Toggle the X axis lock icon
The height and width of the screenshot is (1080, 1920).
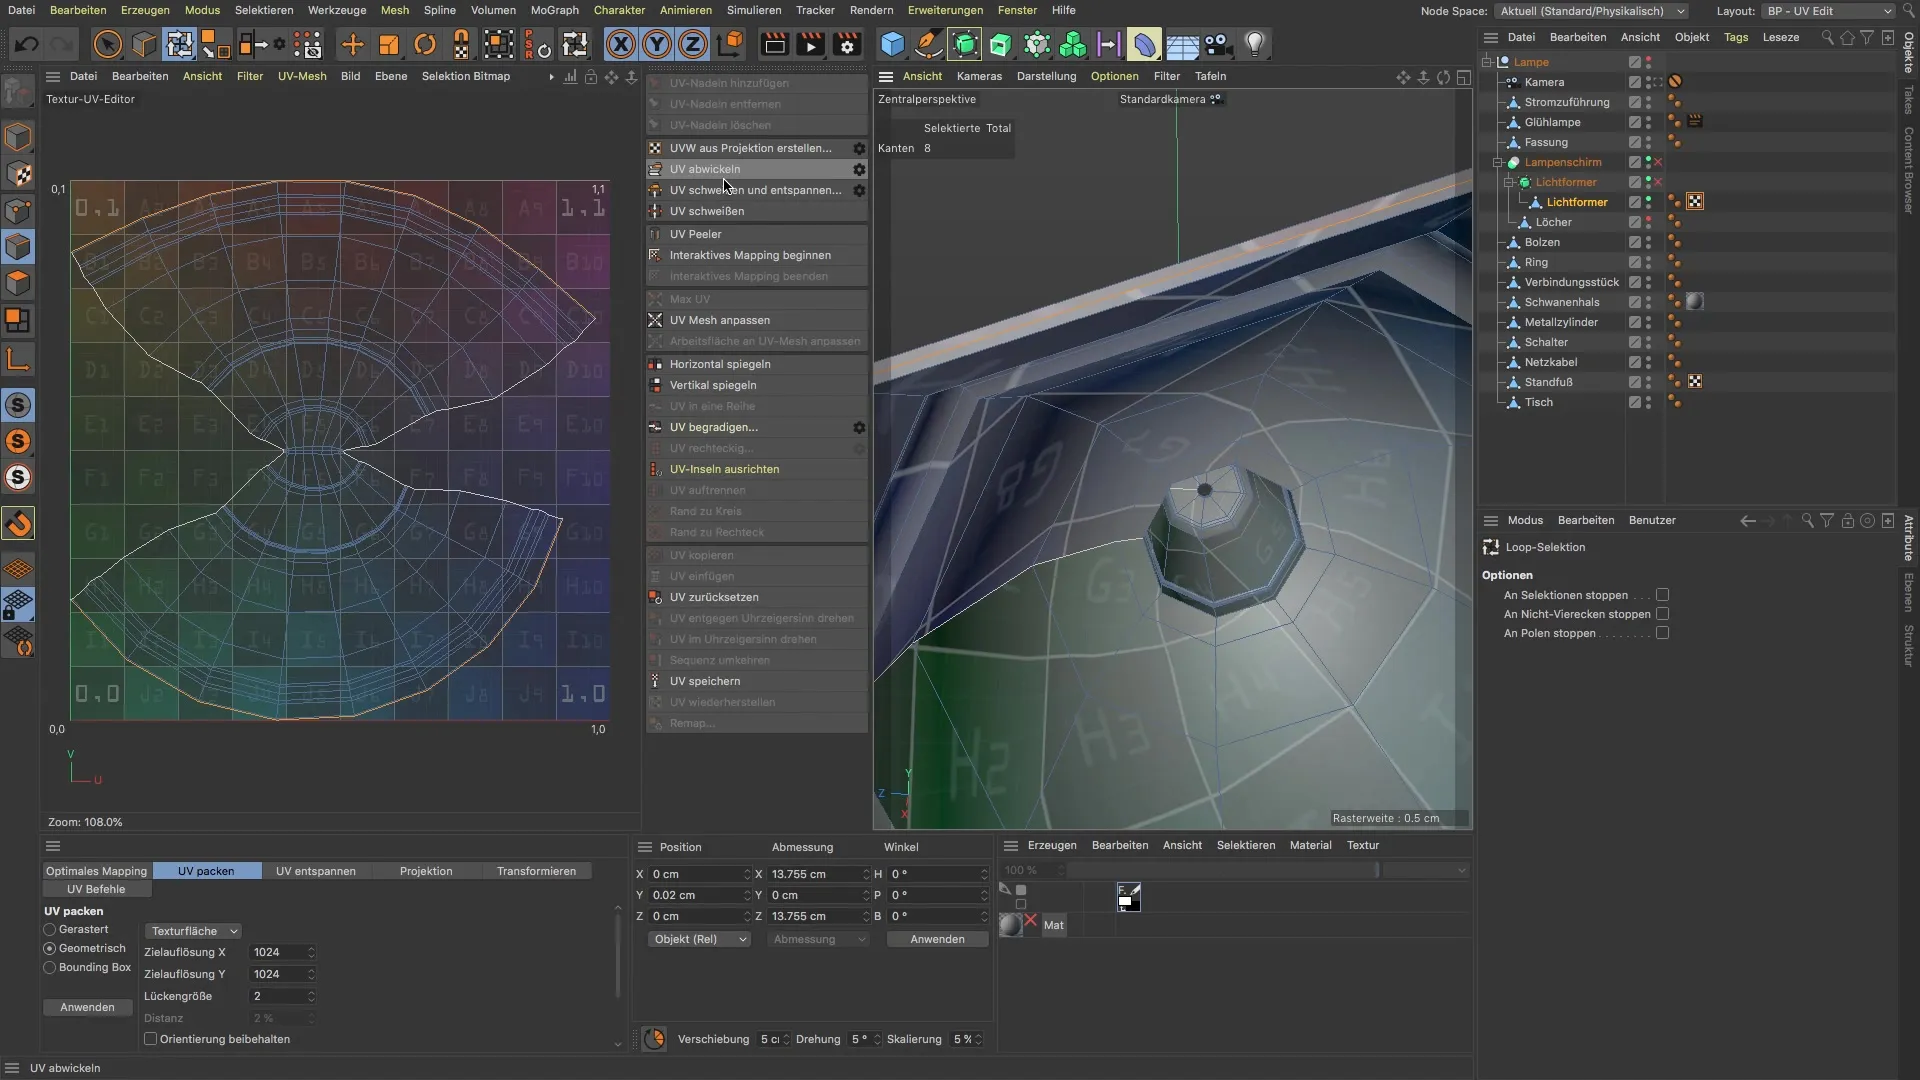click(x=621, y=44)
